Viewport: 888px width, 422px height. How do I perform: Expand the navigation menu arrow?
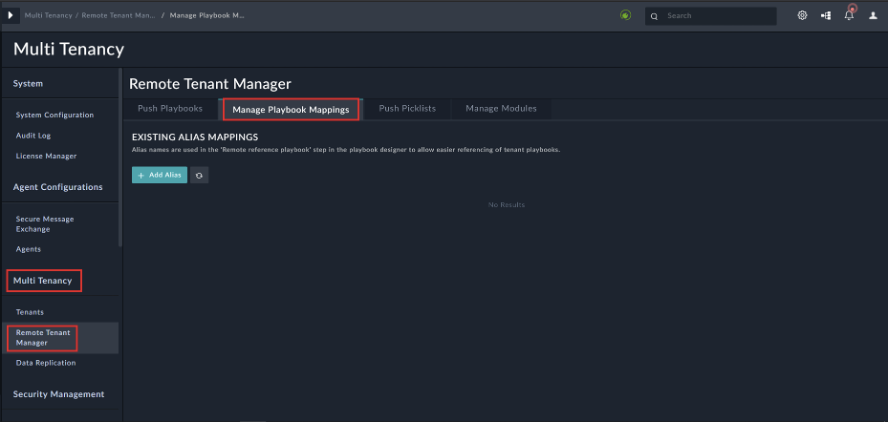point(11,16)
